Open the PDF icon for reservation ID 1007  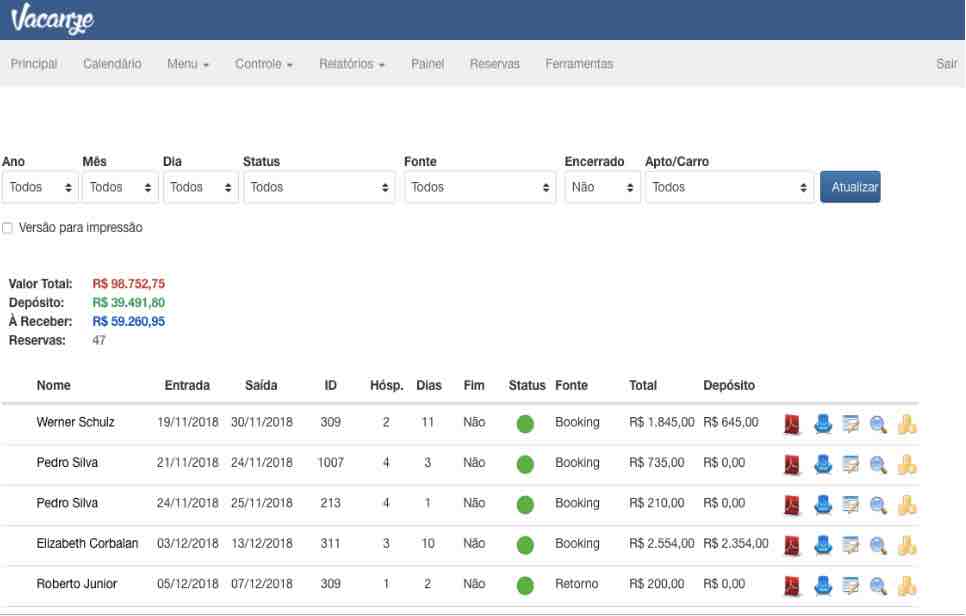pos(792,464)
